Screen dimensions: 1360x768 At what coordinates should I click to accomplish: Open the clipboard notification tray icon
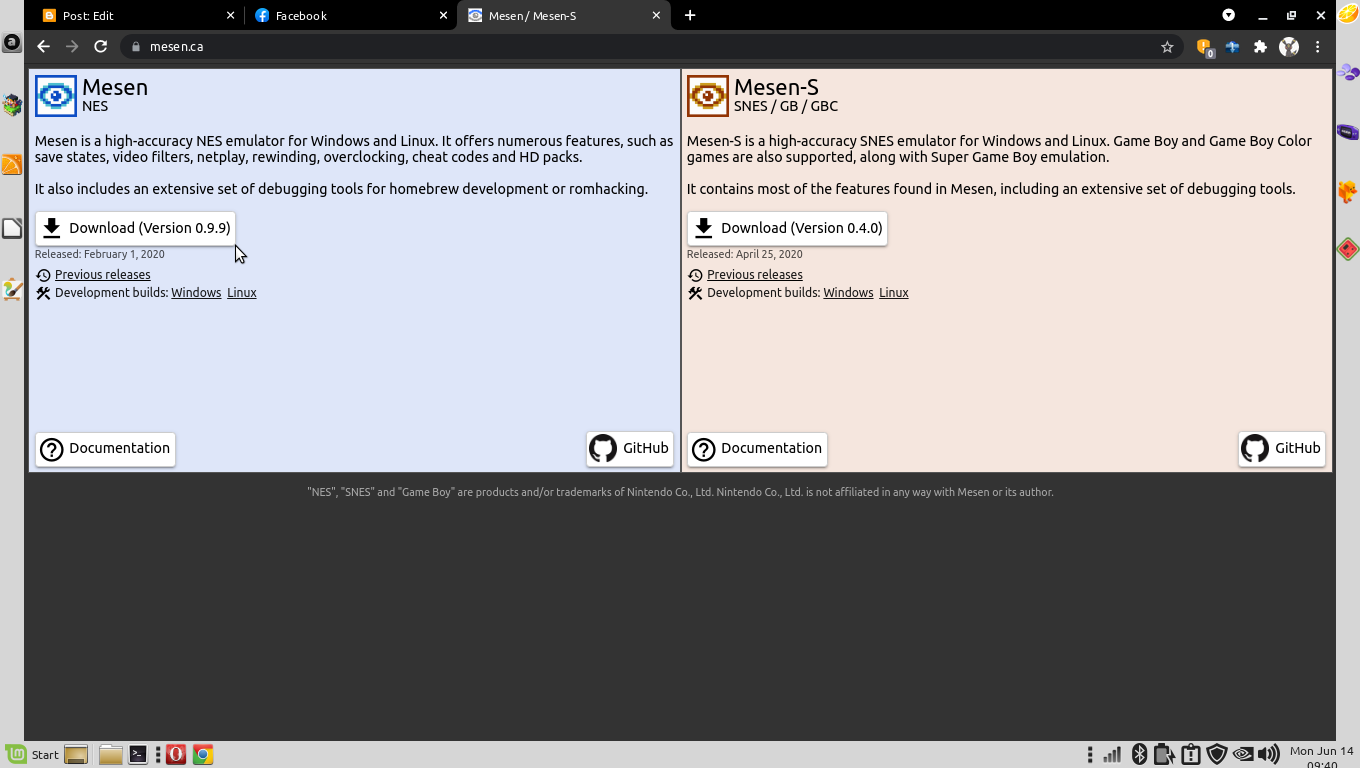pyautogui.click(x=1190, y=754)
